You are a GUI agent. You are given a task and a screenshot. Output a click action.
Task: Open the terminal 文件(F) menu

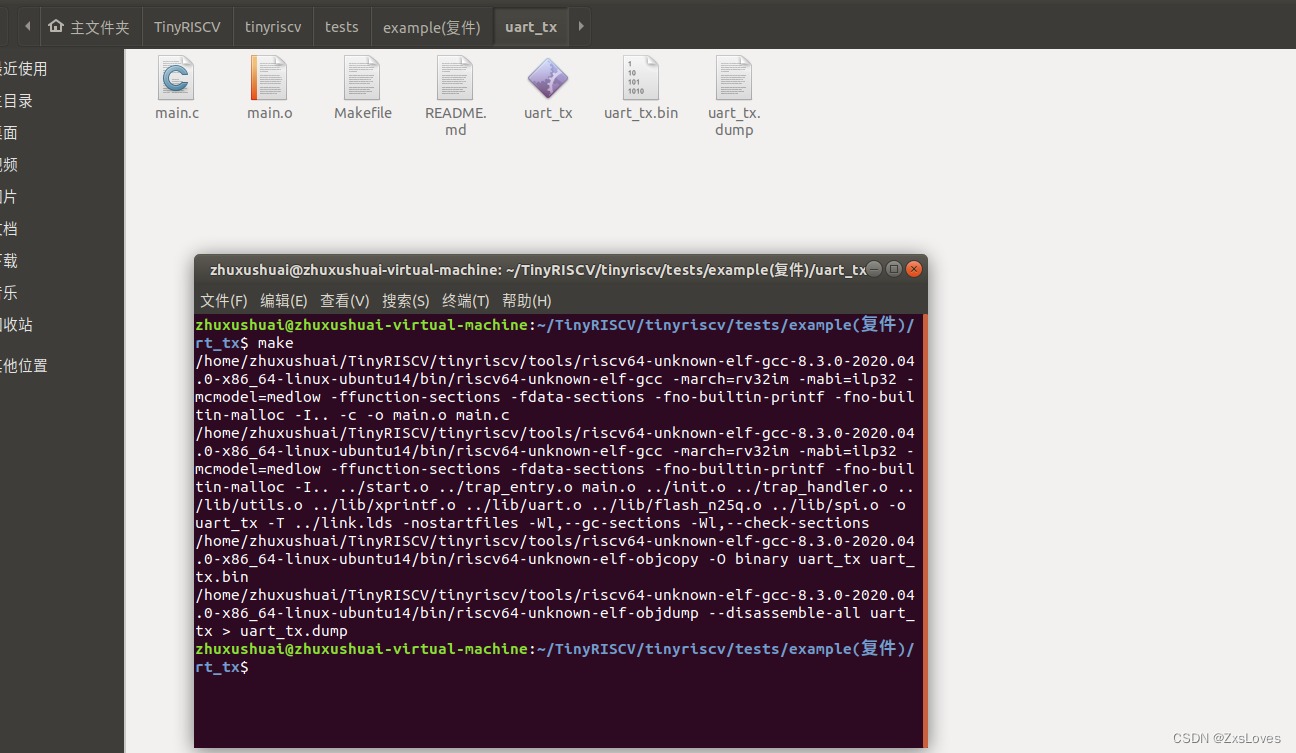click(x=224, y=300)
